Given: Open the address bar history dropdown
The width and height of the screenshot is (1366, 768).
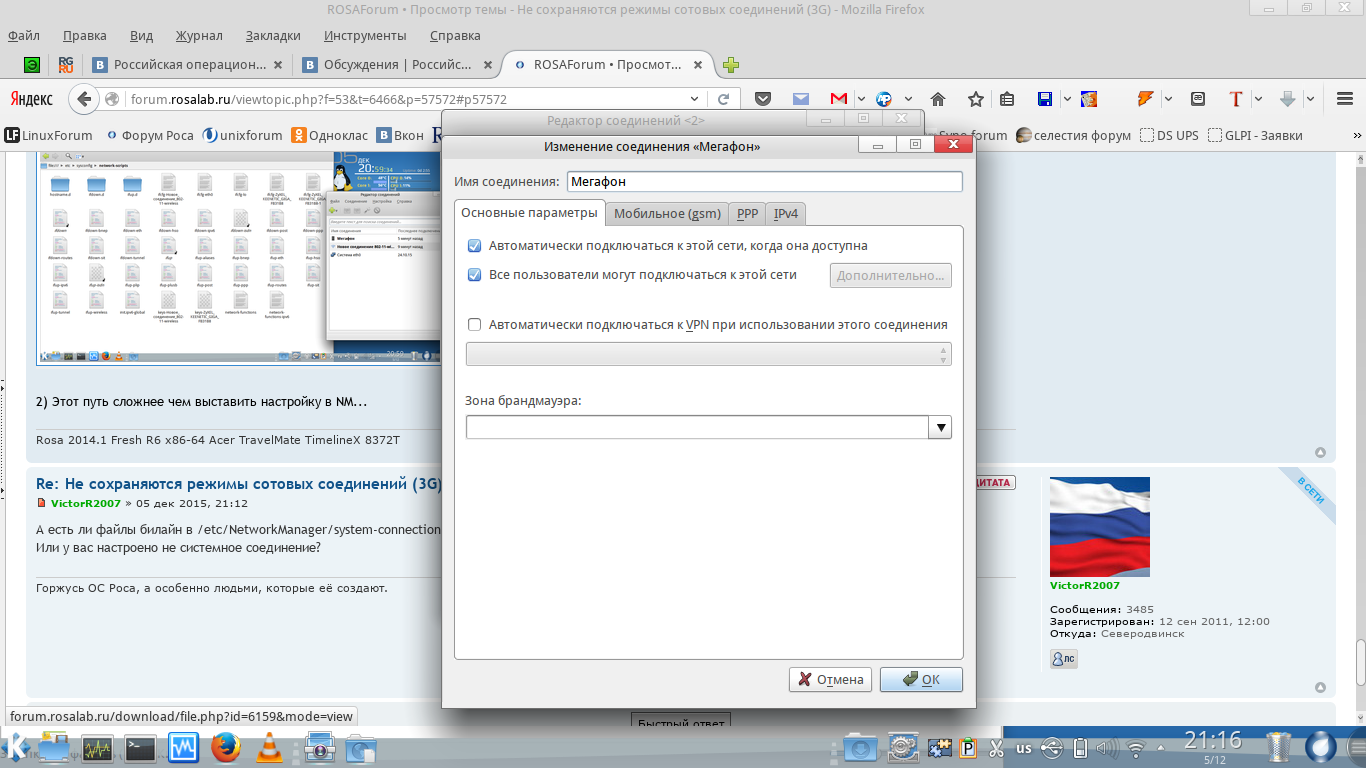Looking at the screenshot, I should pos(696,99).
